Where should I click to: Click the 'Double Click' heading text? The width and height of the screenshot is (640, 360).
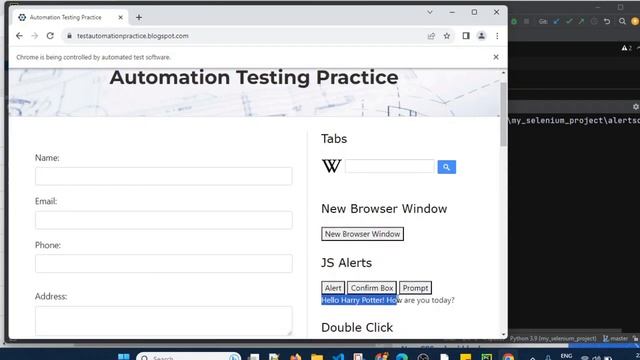(357, 327)
